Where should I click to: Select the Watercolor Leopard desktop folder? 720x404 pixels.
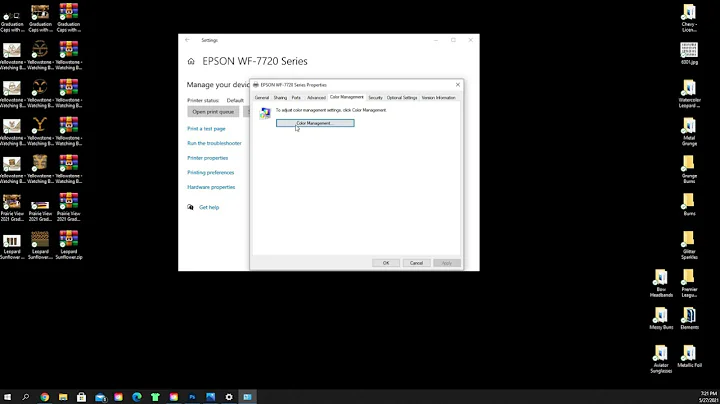pos(689,94)
